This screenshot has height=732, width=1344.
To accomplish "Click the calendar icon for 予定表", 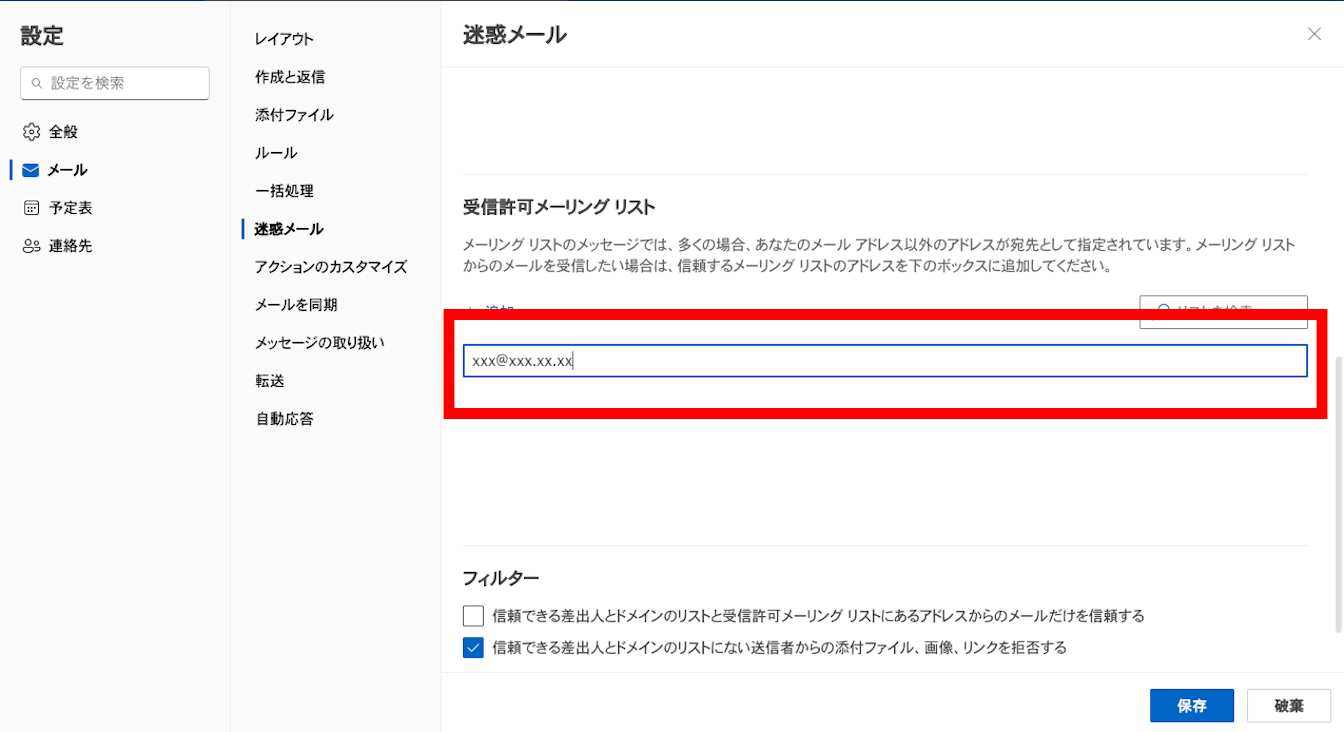I will click(31, 208).
